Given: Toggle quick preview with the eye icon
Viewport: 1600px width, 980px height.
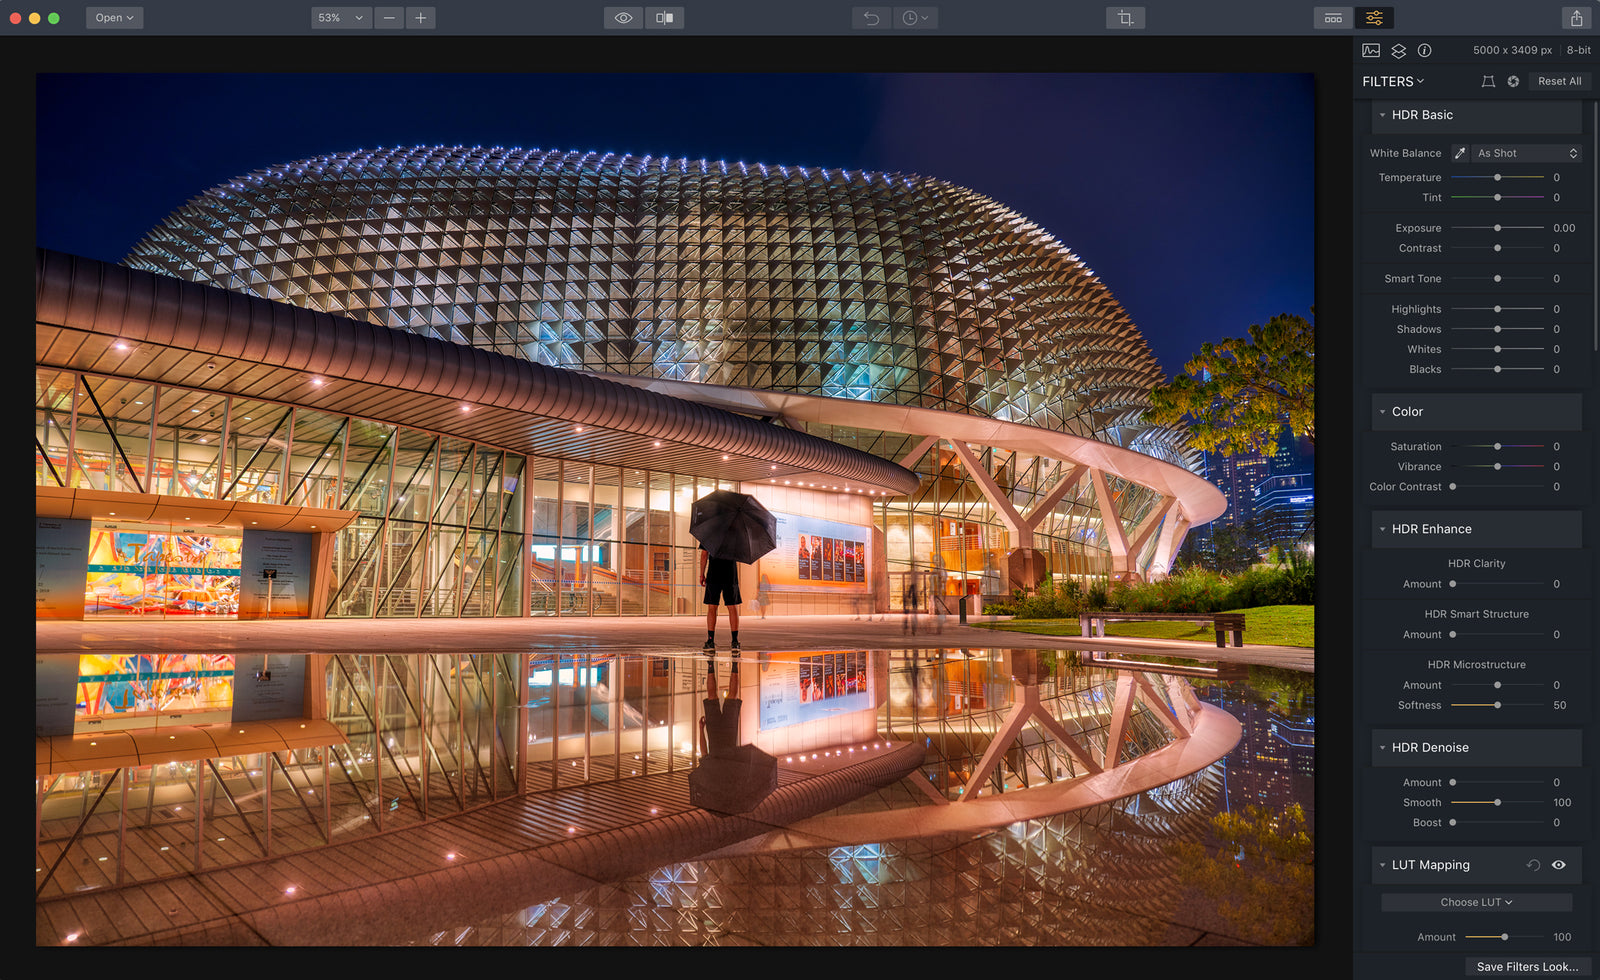Looking at the screenshot, I should click(623, 17).
